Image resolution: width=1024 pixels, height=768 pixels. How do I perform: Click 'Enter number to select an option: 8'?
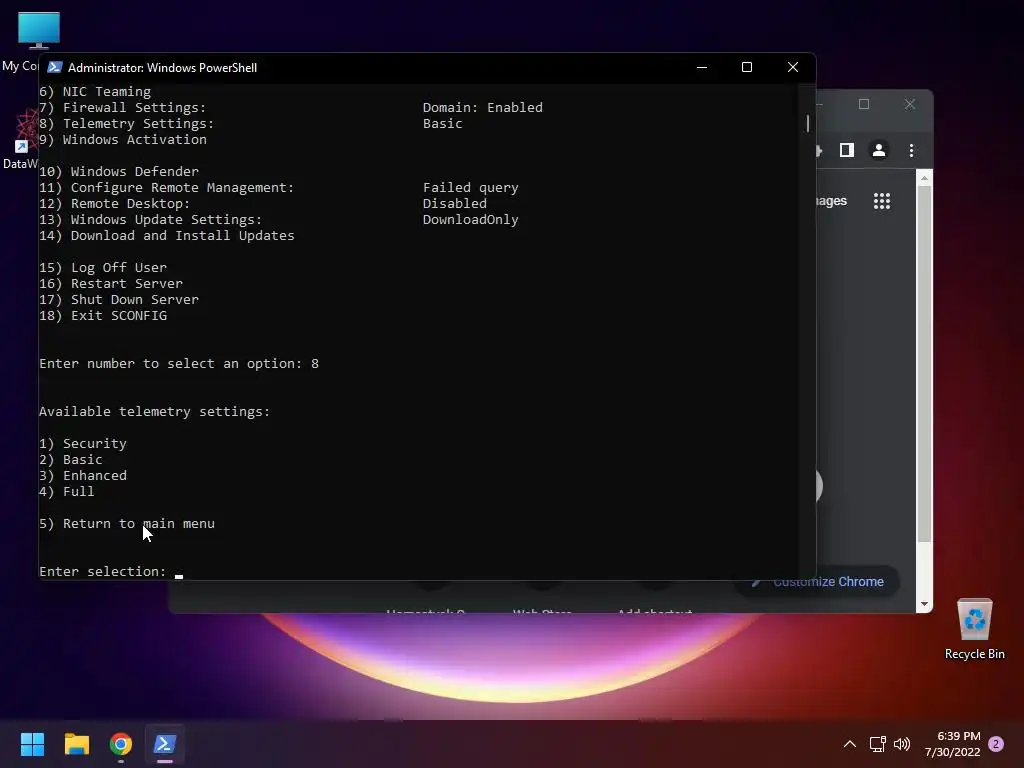point(179,363)
